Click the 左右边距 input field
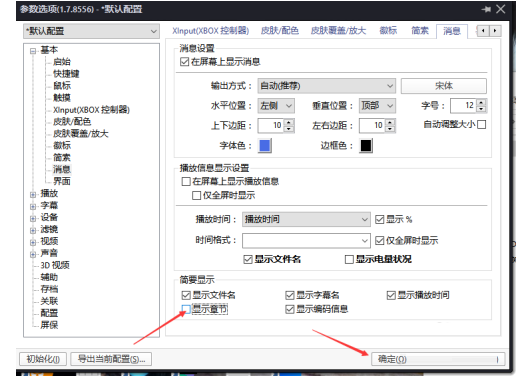The image size is (520, 384). coord(373,126)
